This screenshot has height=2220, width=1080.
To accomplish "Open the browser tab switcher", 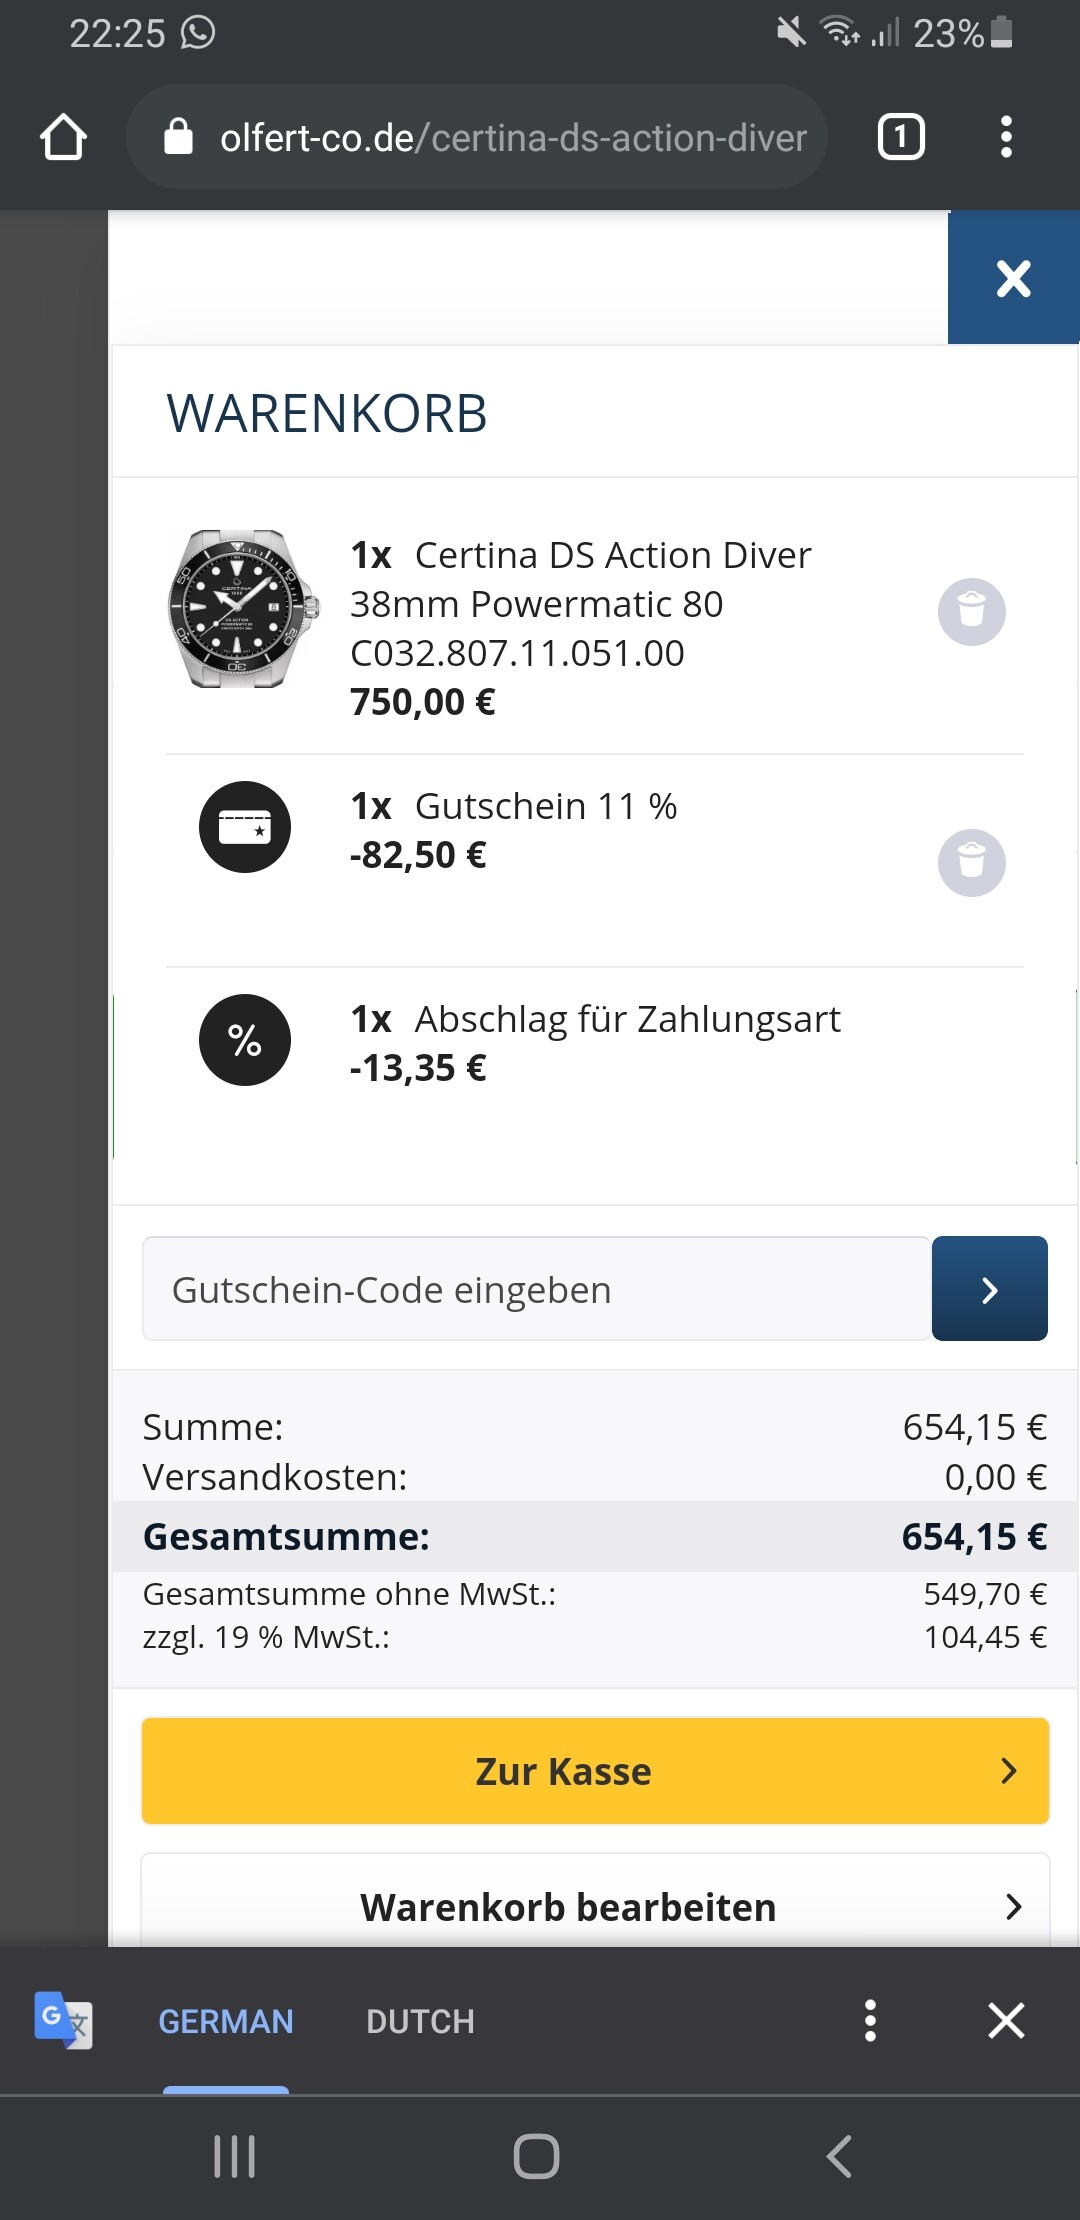I will [900, 137].
